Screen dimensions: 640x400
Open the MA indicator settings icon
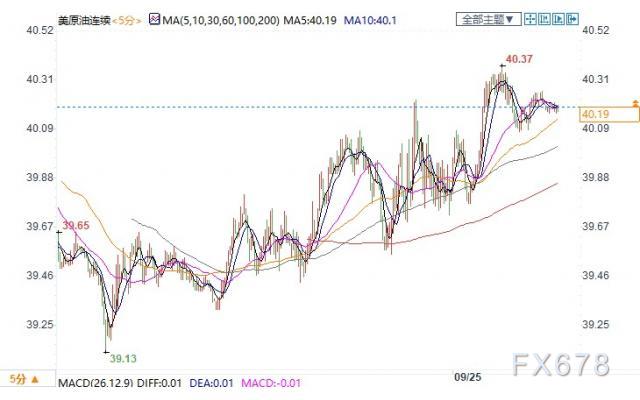point(154,19)
